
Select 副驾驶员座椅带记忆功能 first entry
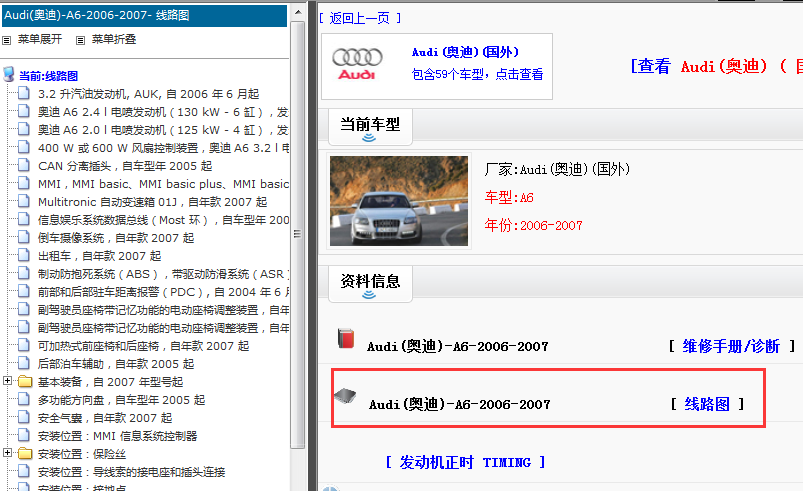pos(163,310)
